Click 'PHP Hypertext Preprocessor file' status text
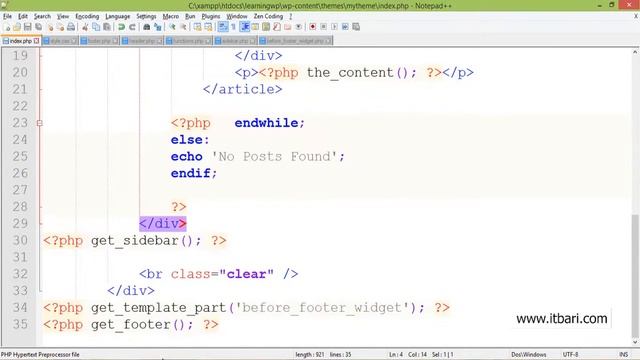The image size is (640, 360). pos(40,355)
